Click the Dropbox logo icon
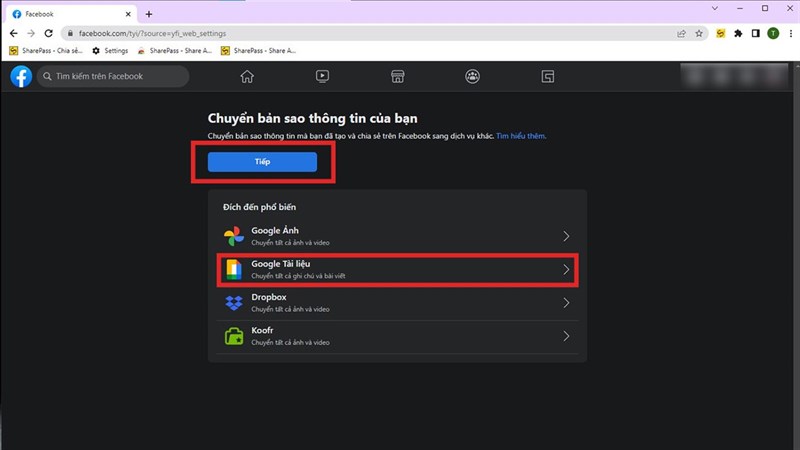The image size is (800, 450). click(234, 303)
